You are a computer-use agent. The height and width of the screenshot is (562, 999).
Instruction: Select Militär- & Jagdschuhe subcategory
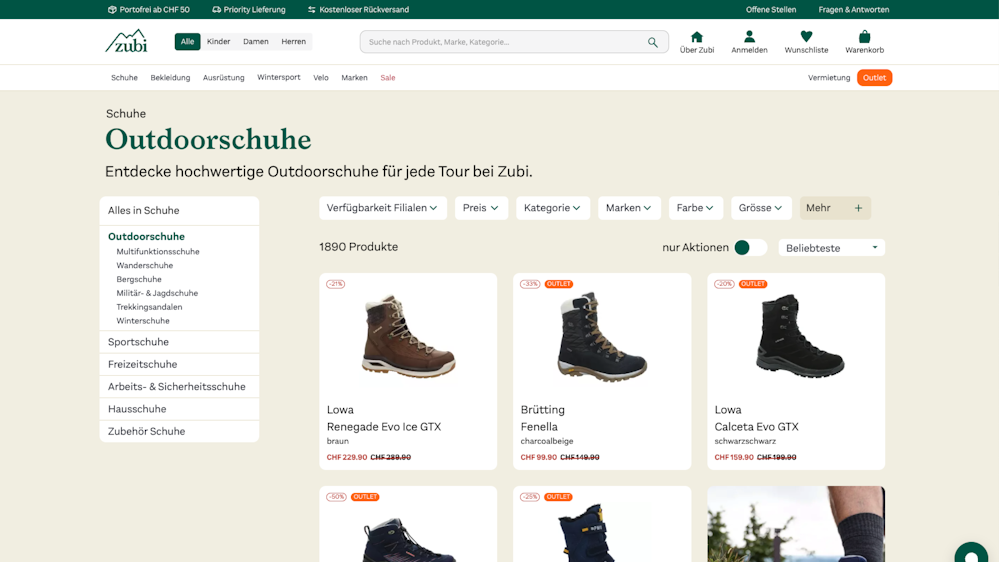click(x=157, y=293)
